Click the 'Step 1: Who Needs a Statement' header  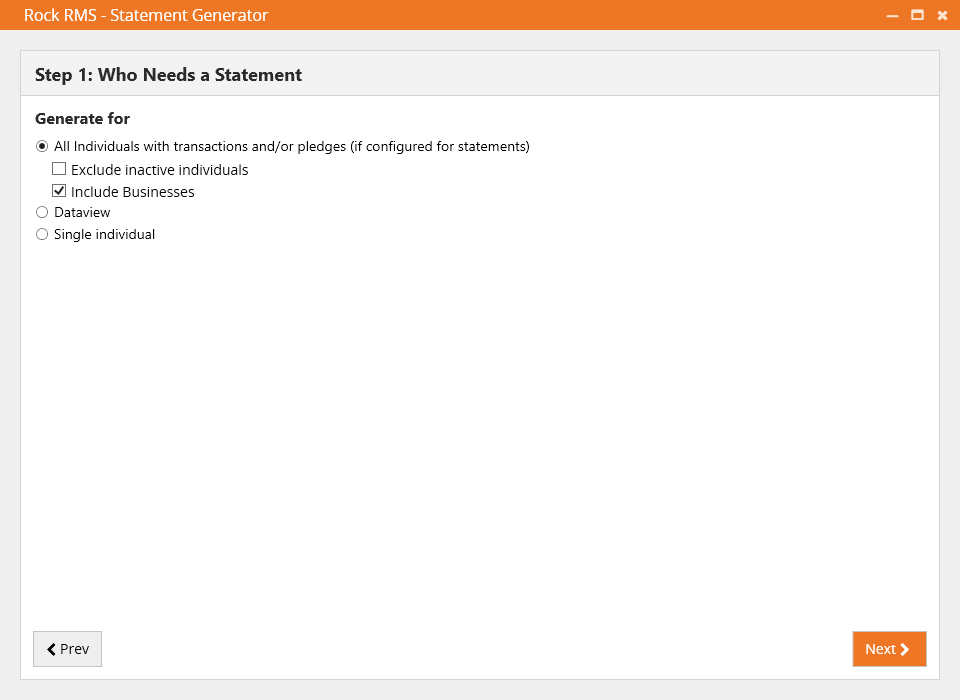click(x=168, y=75)
